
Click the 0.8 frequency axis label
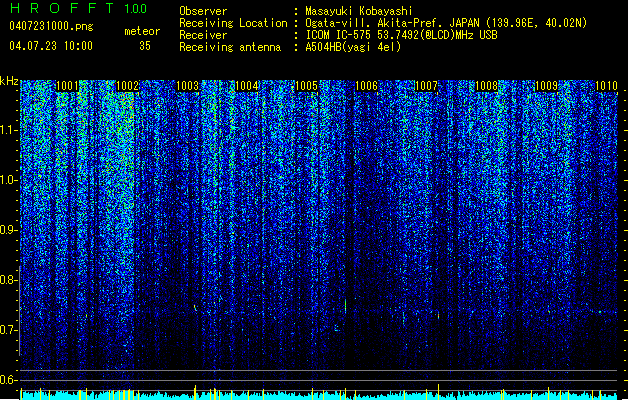[8, 280]
